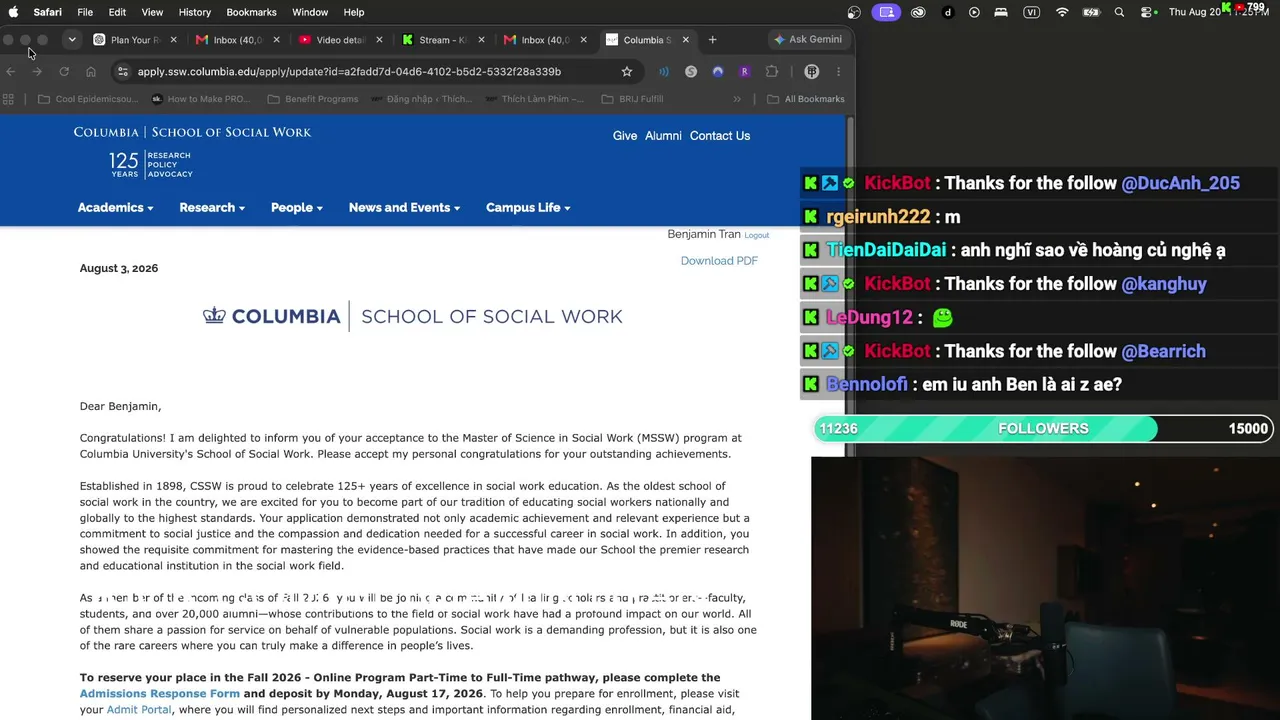Click the blue sound-wave extension icon

click(x=664, y=72)
